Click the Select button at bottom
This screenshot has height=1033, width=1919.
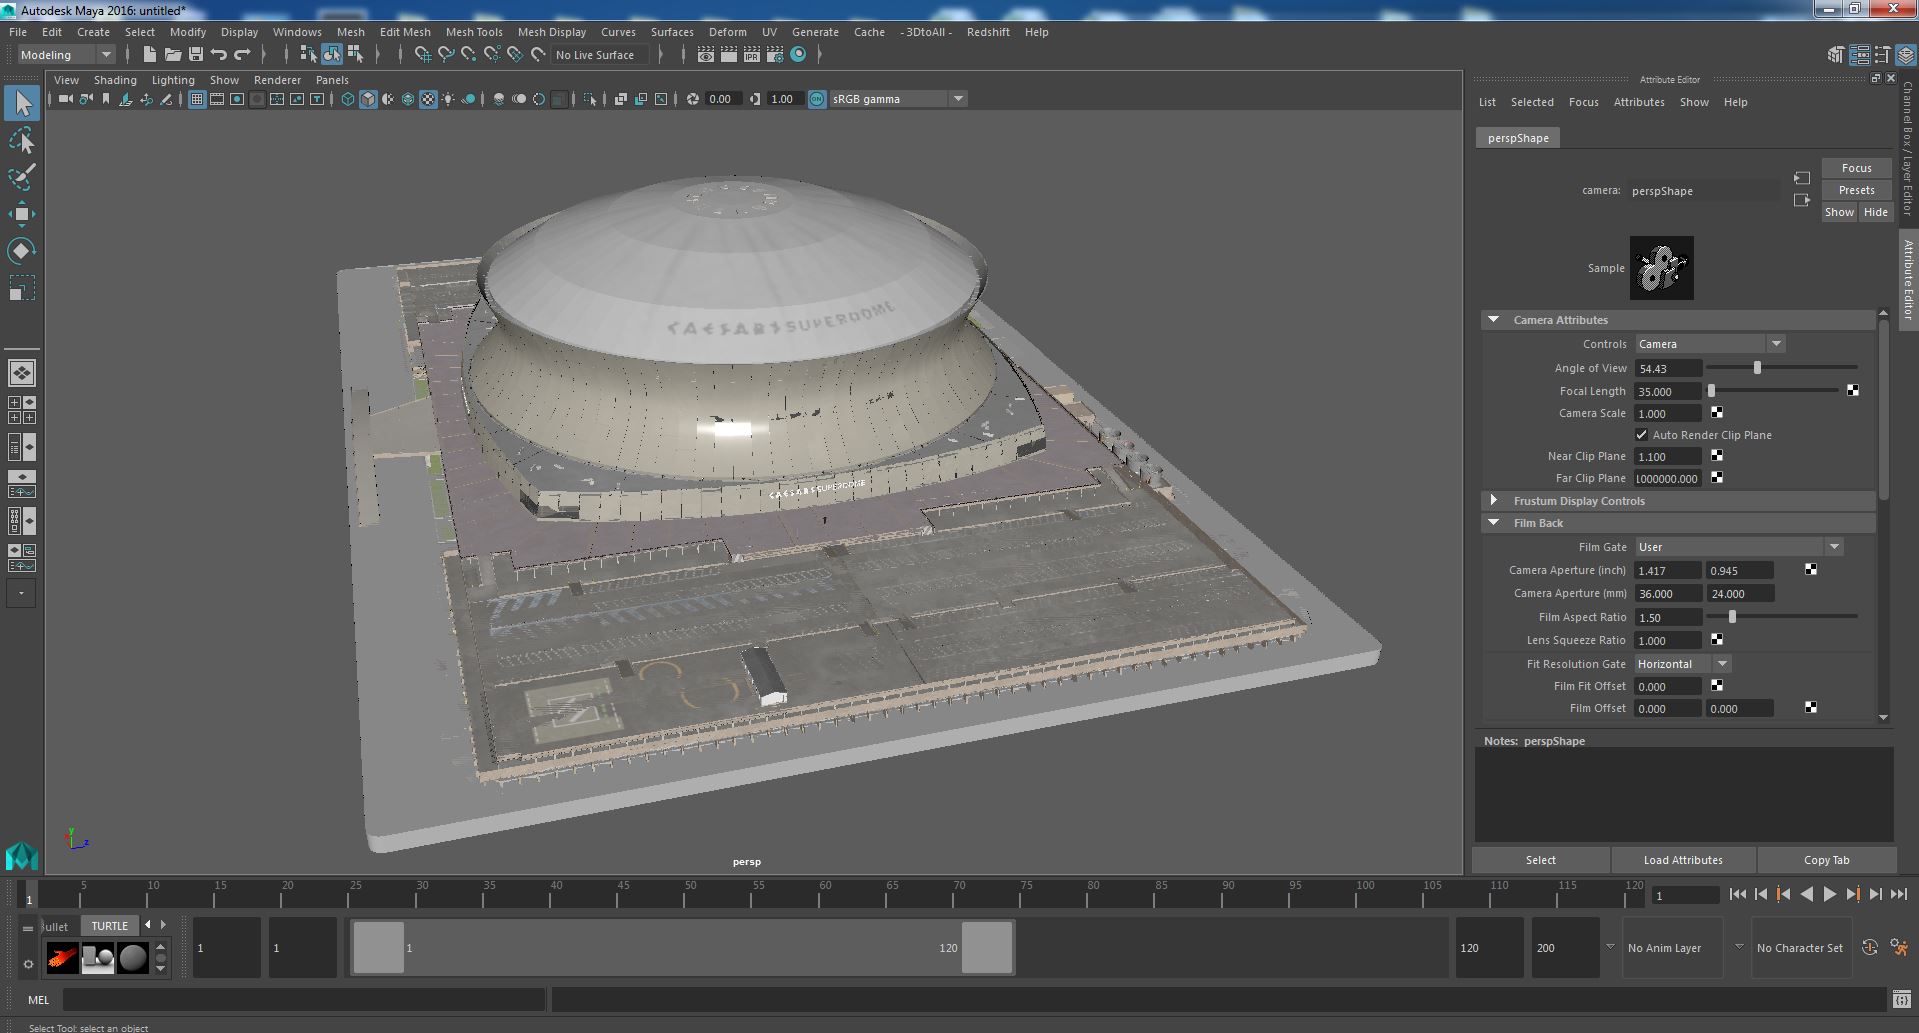coord(1540,860)
